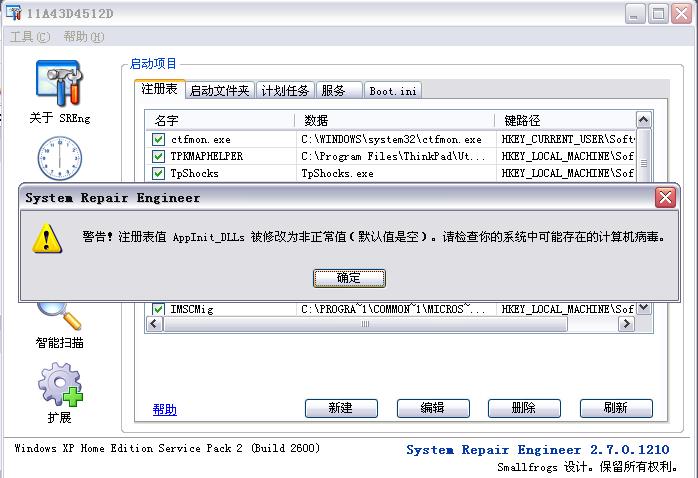Click the list scroll up arrow

643,120
